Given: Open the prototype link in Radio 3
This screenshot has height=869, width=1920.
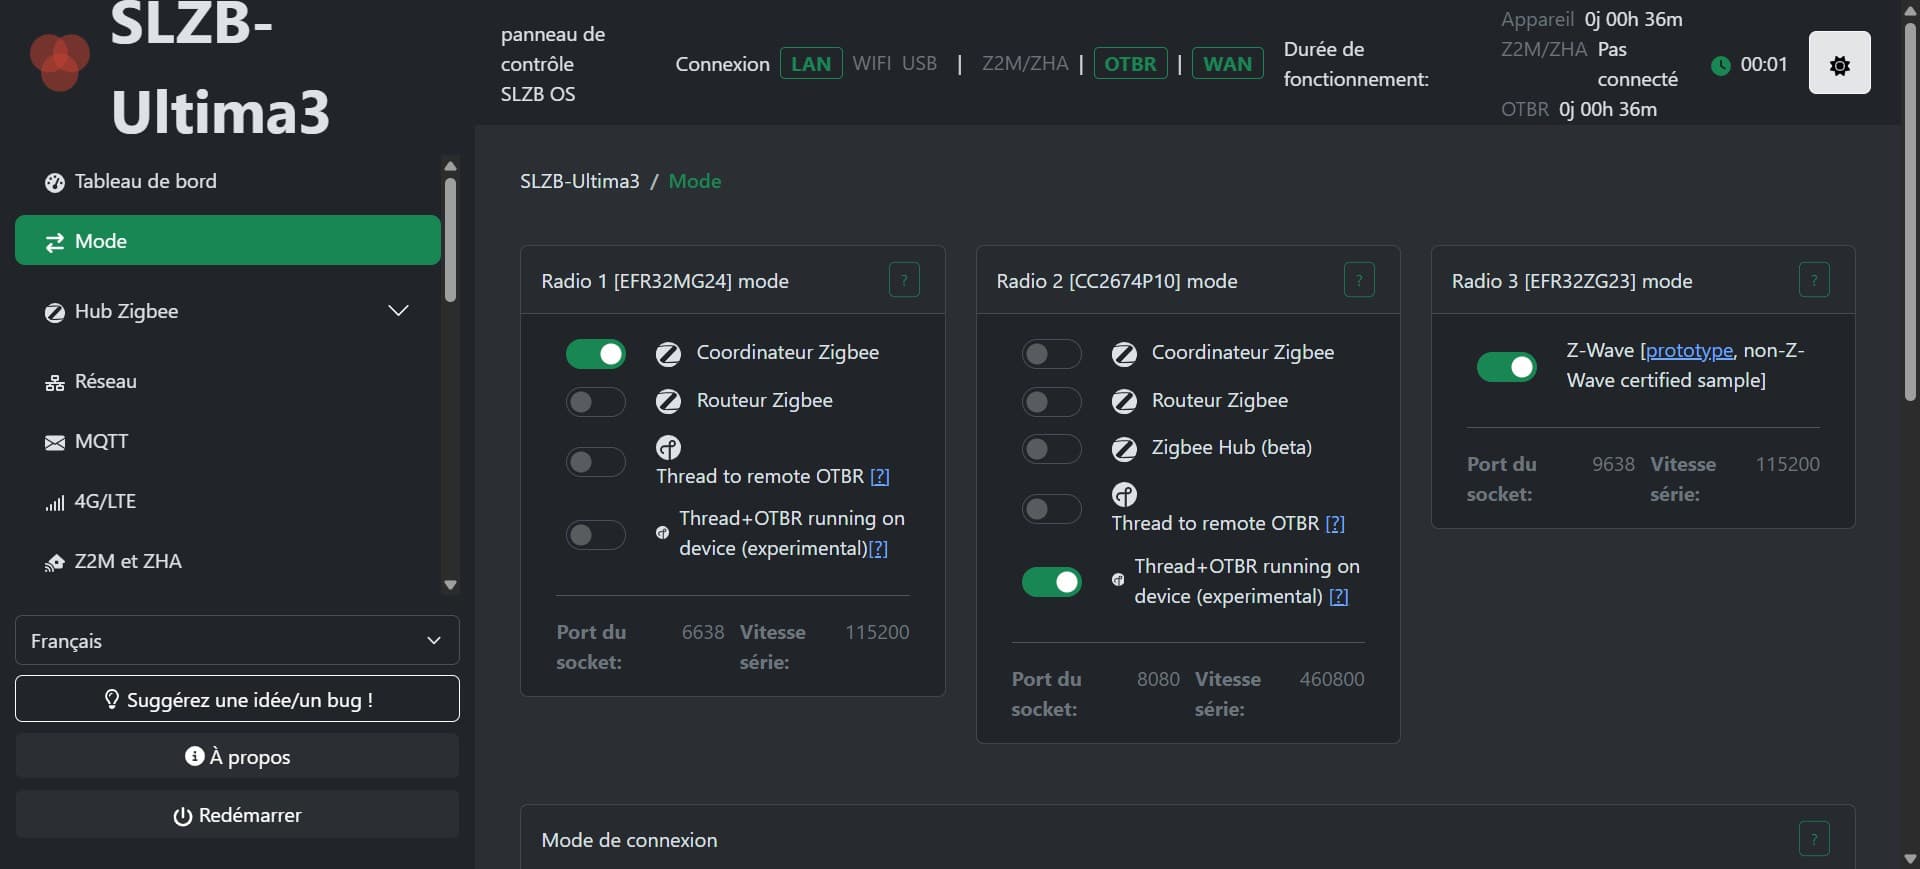Looking at the screenshot, I should 1689,350.
